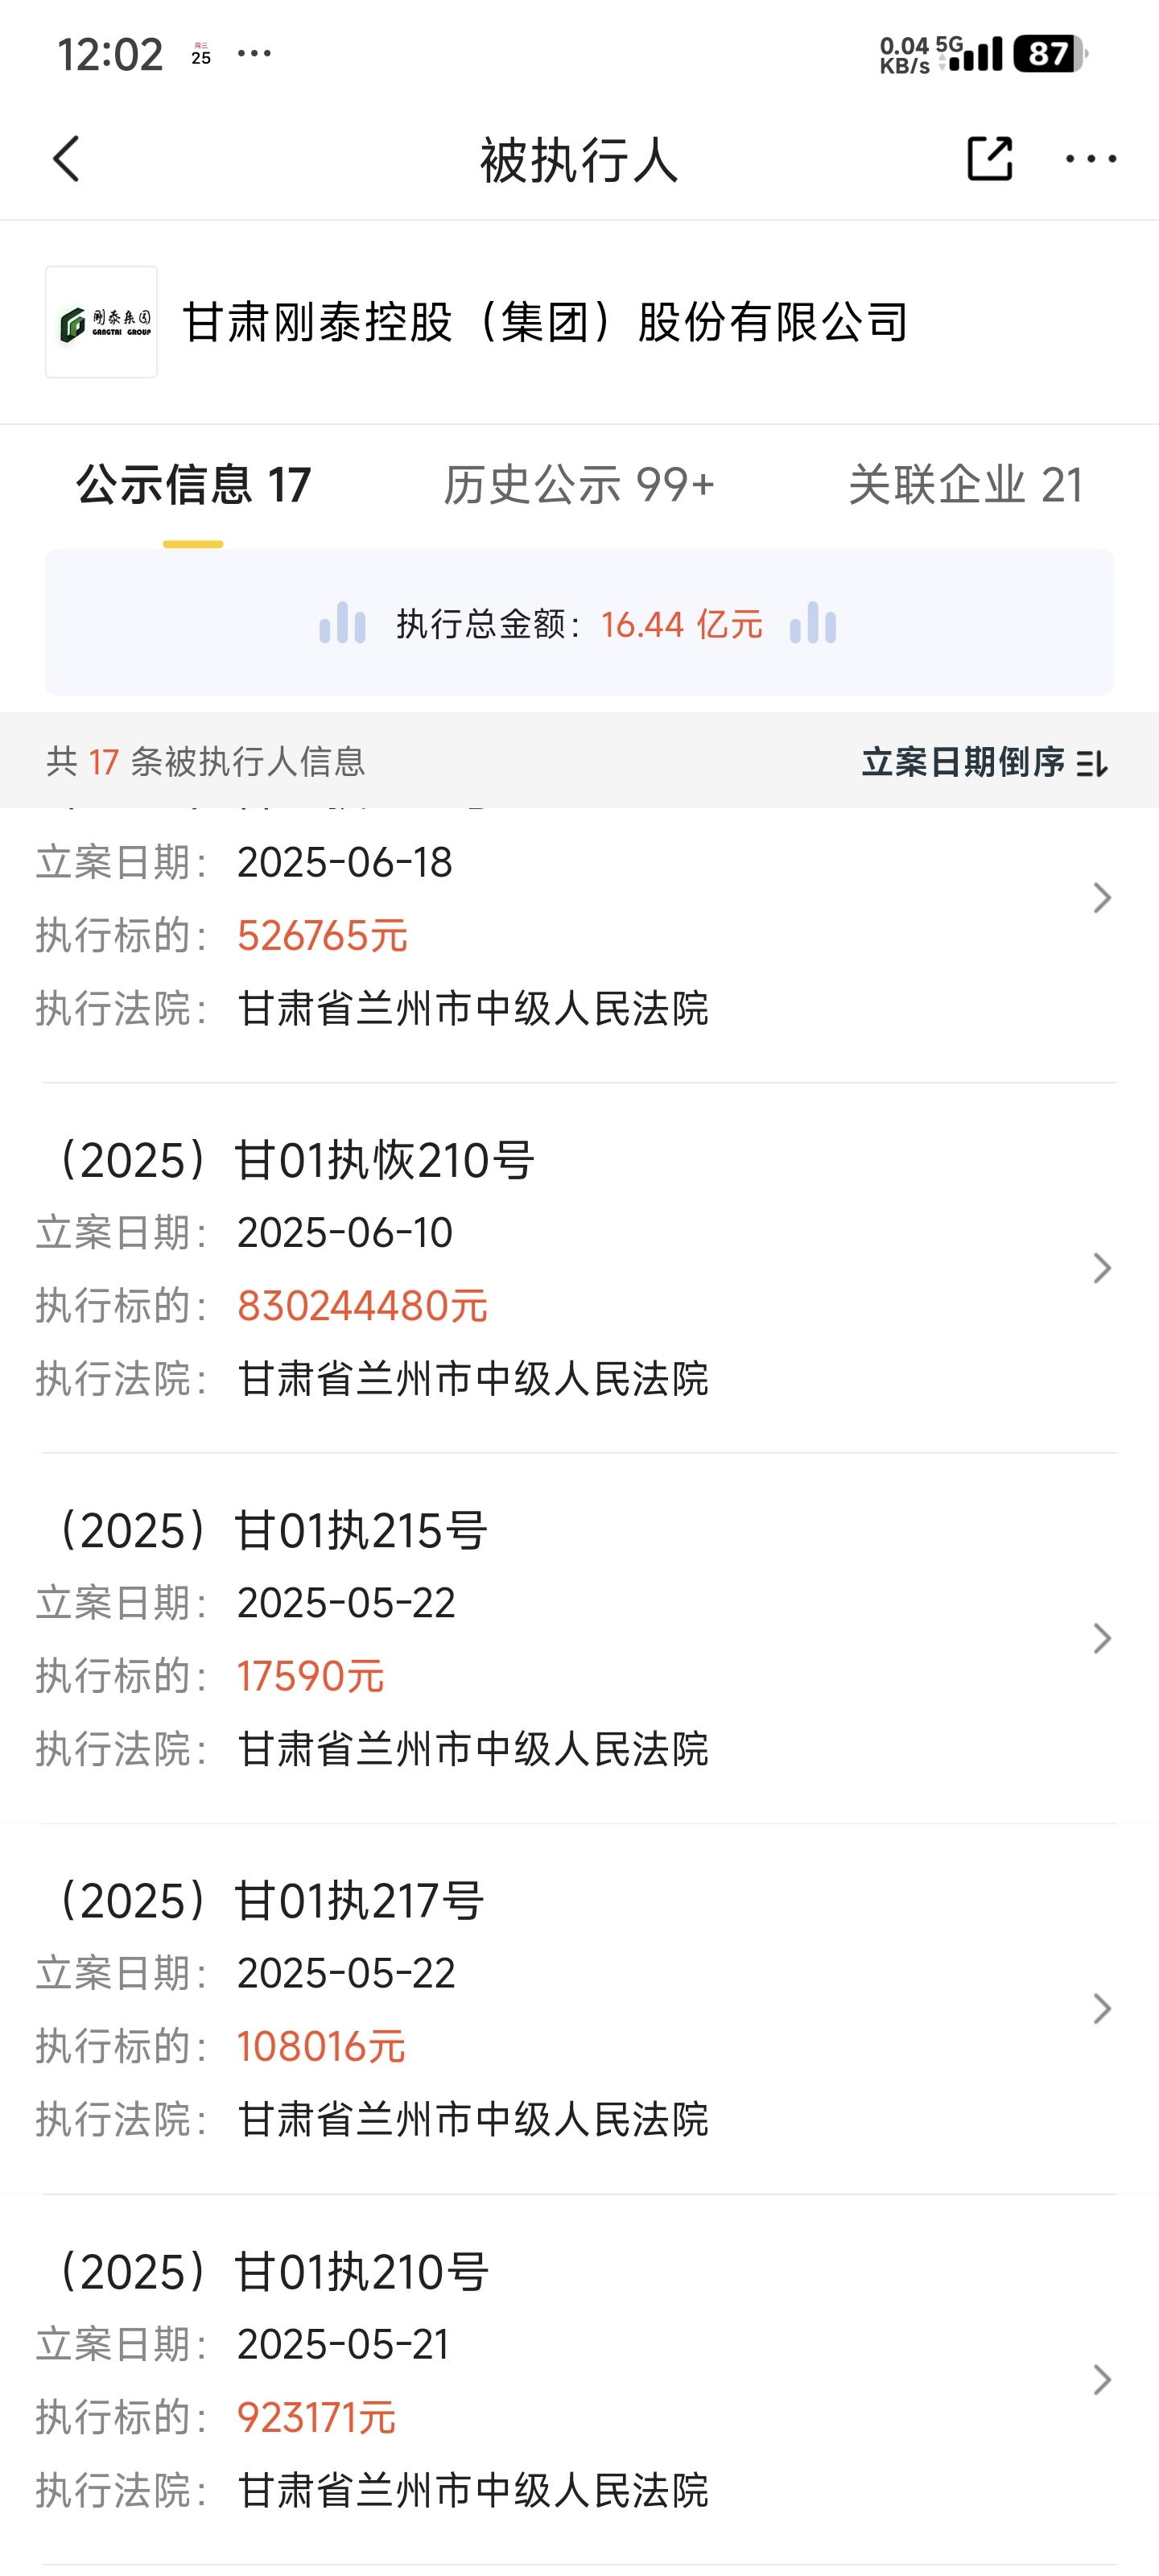Open the three-dot more options menu
1159x2576 pixels.
pos(1090,159)
